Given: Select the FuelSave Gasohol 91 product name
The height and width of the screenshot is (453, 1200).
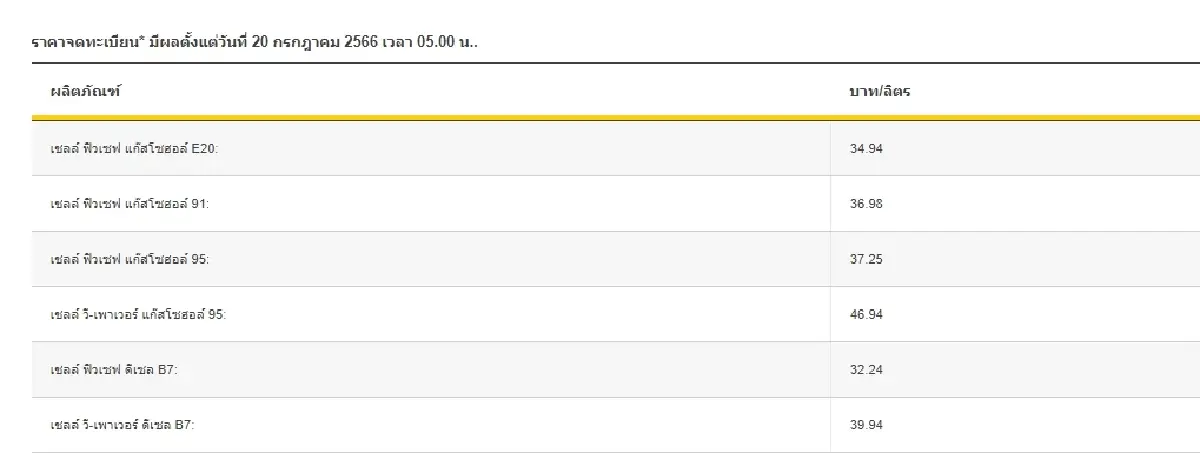Looking at the screenshot, I should point(129,204).
